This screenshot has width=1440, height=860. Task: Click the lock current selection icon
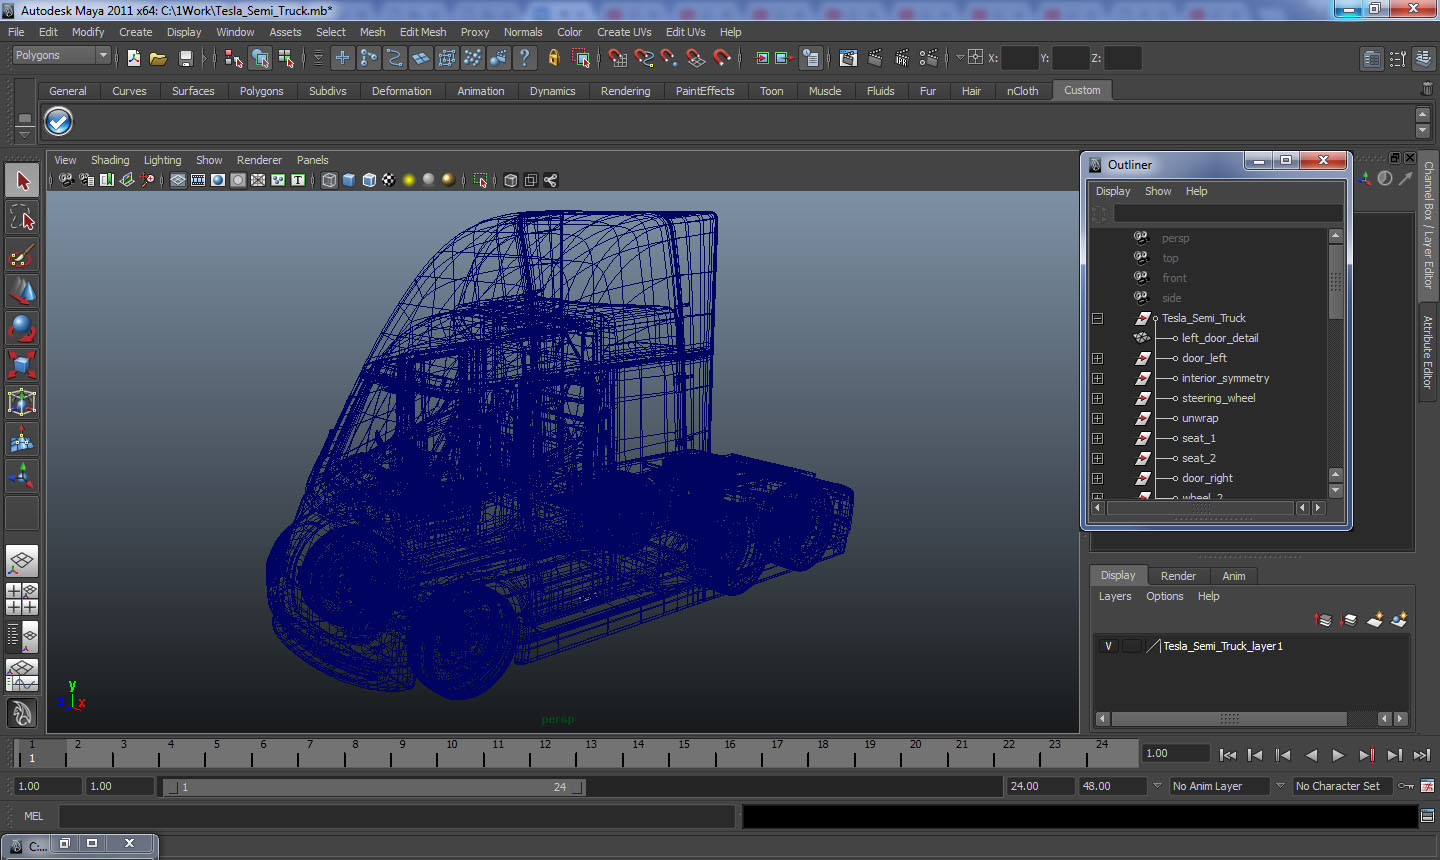(553, 58)
